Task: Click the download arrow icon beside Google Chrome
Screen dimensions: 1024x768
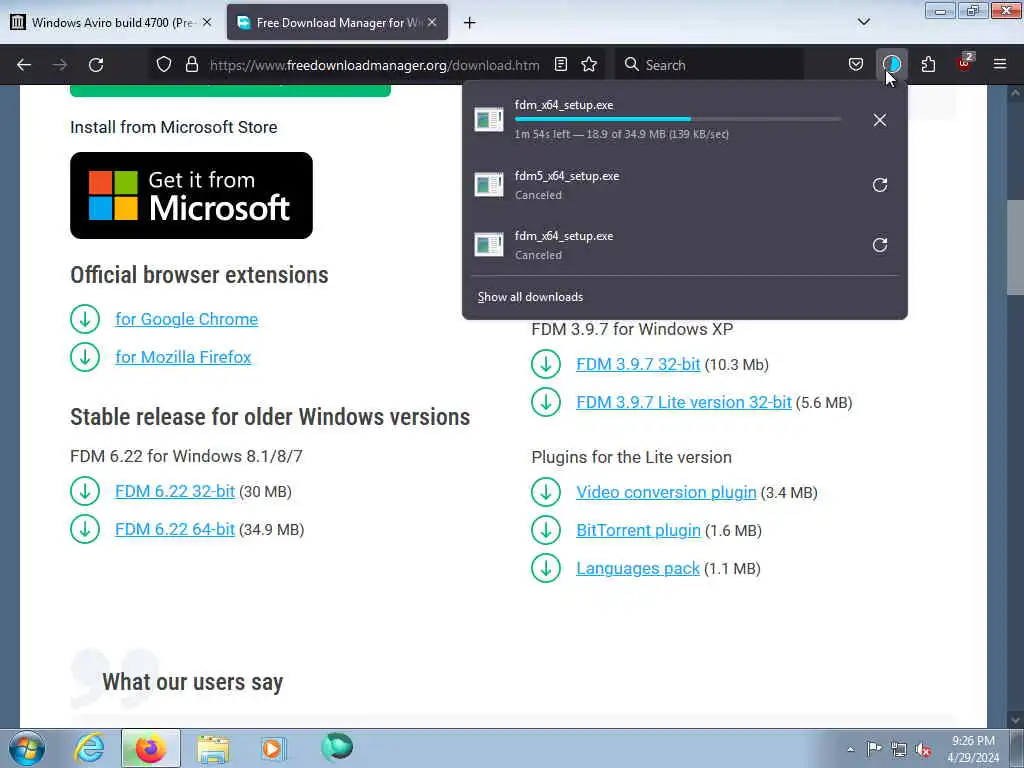Action: pyautogui.click(x=85, y=319)
